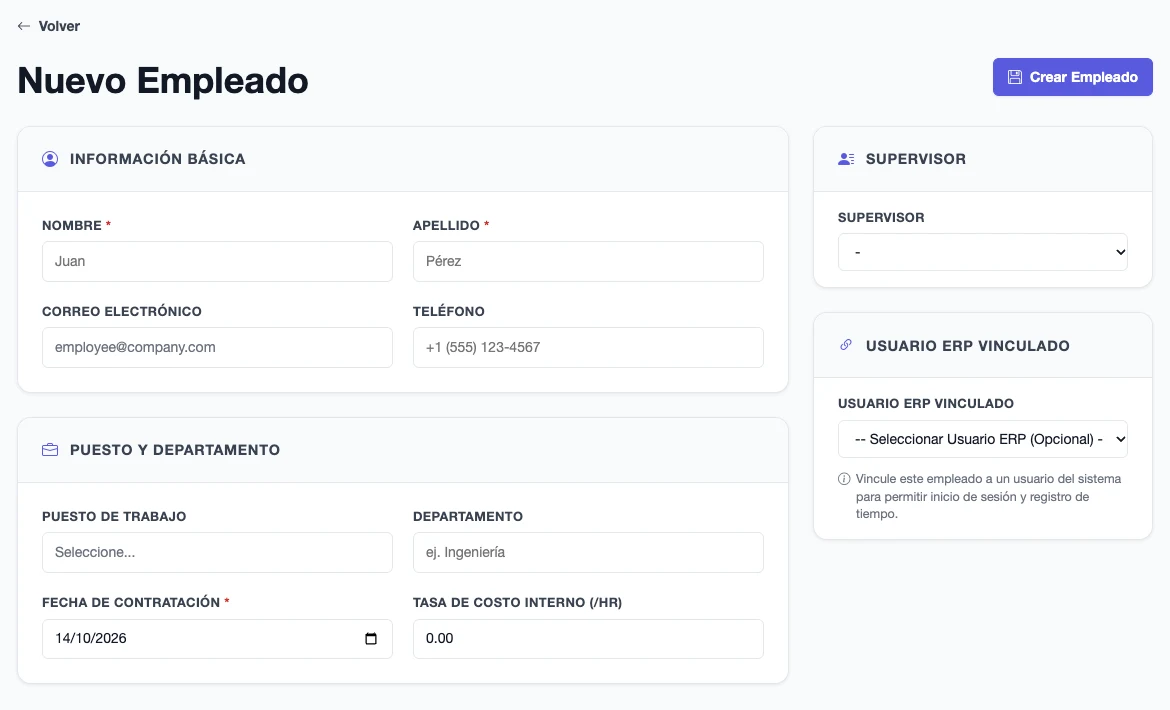Click the Tasa de Costo Interno field

(588, 638)
